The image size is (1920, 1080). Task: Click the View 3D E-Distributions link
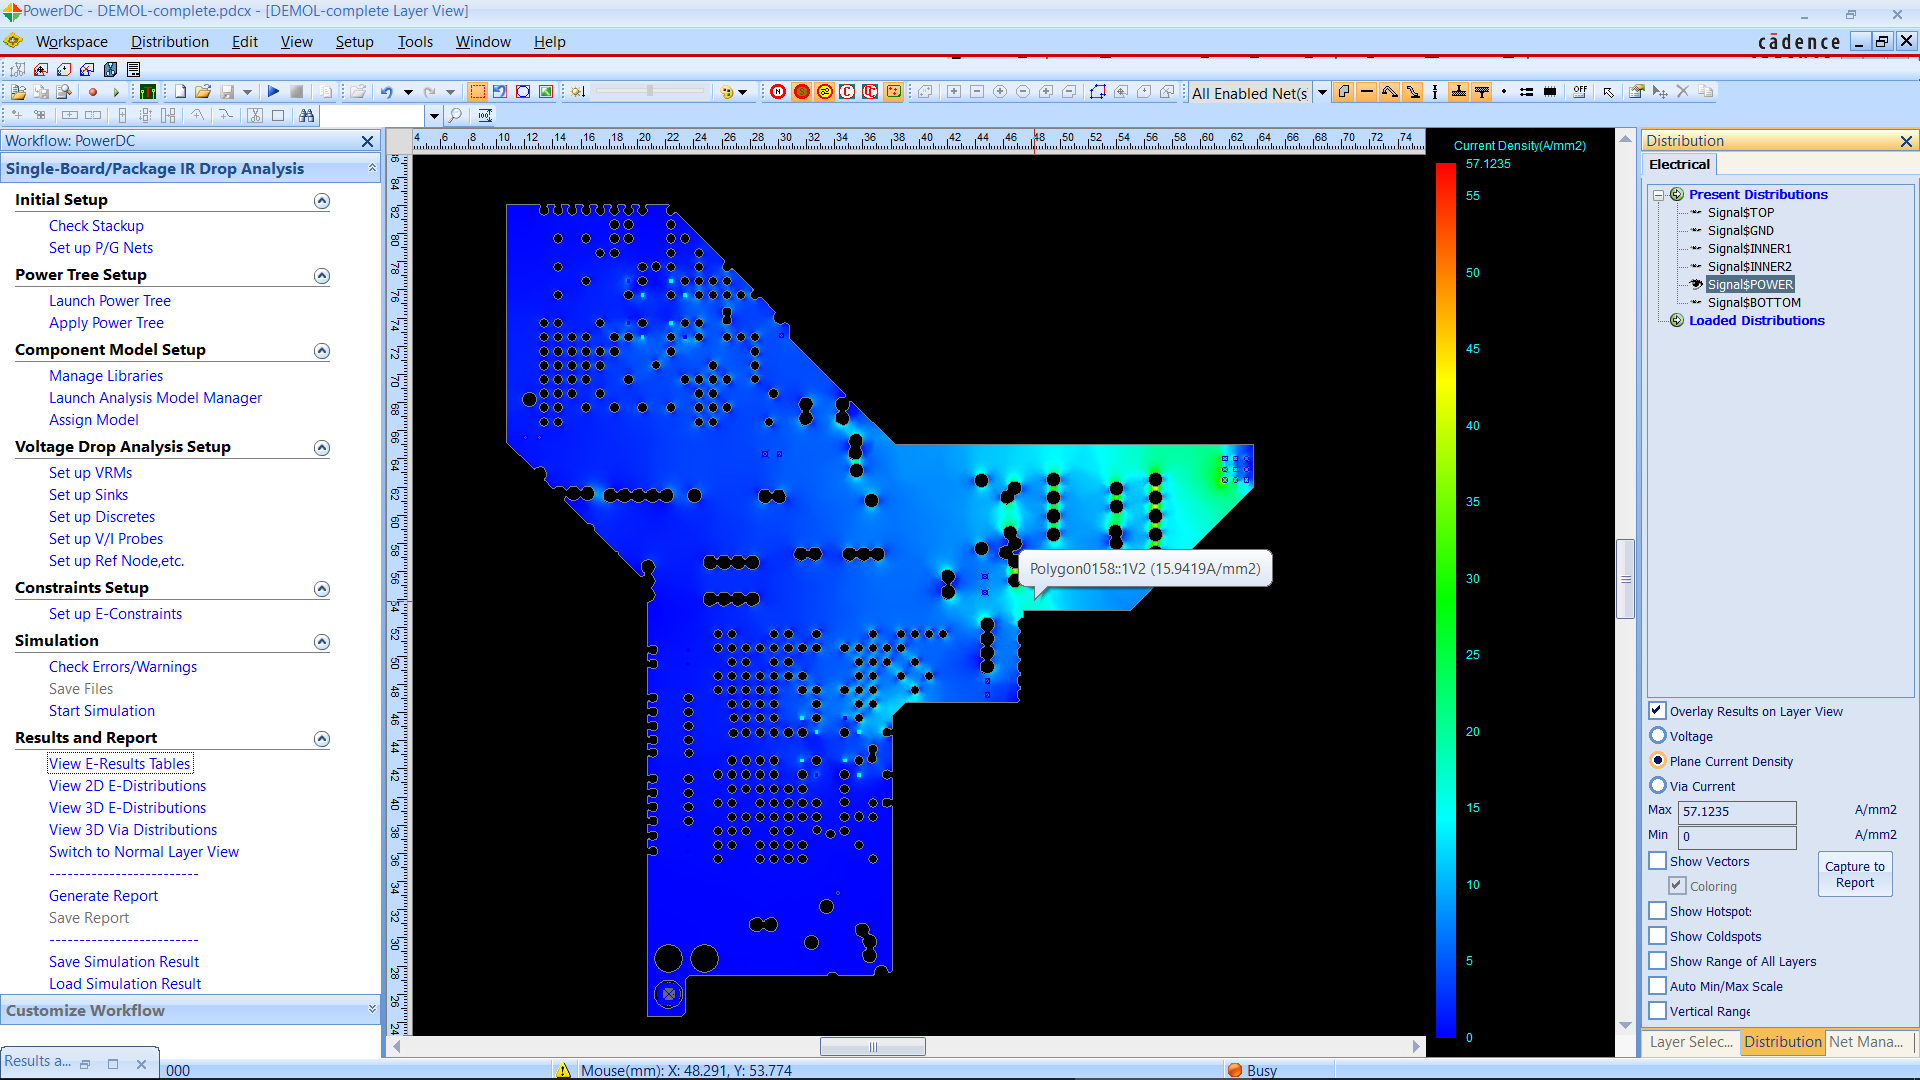(x=127, y=808)
